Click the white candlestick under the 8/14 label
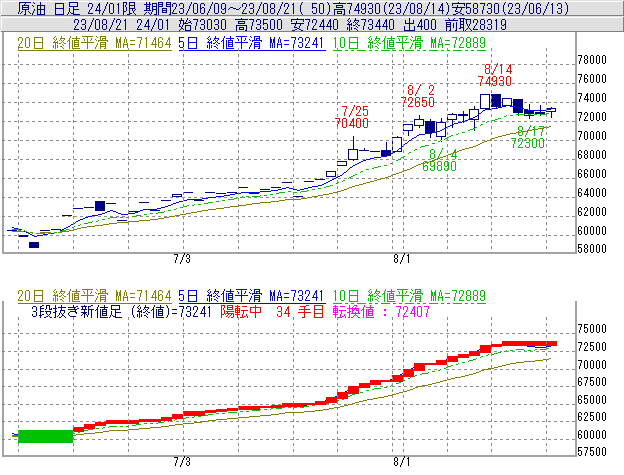Image resolution: width=624 pixels, height=475 pixels. 485,101
